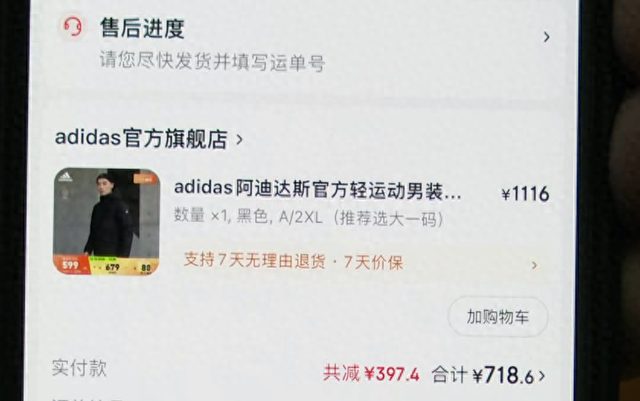This screenshot has width=640, height=401.
Task: Tap the red headset customer service icon
Action: (x=73, y=27)
